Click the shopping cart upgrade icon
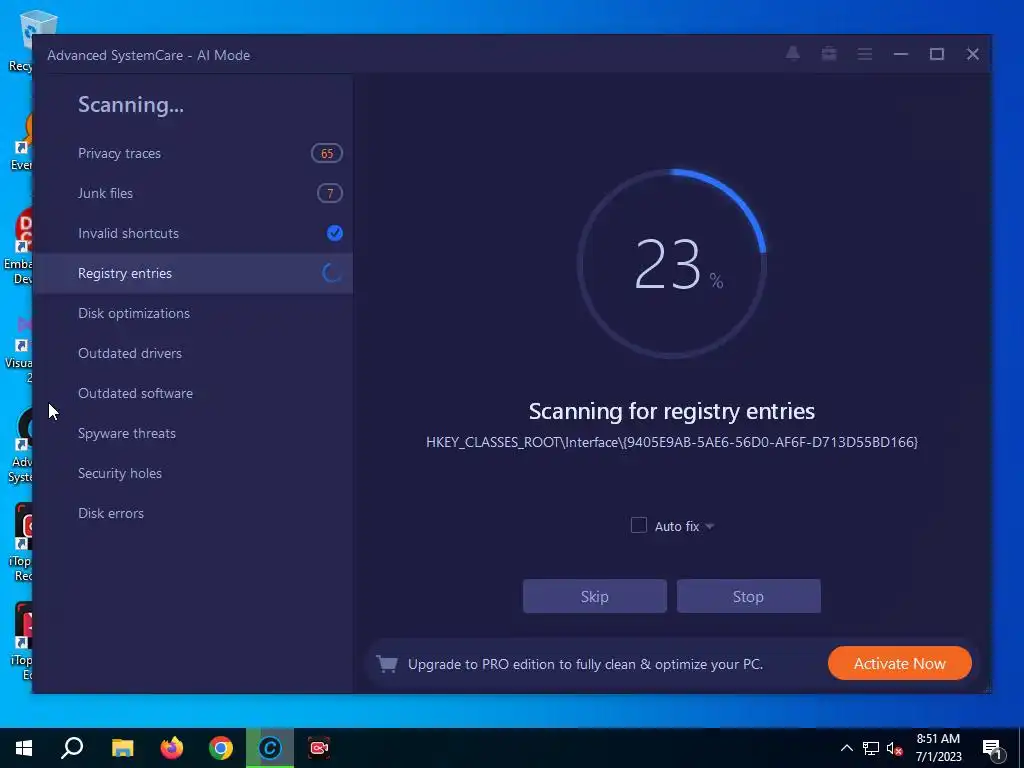The width and height of the screenshot is (1024, 768). pos(387,664)
